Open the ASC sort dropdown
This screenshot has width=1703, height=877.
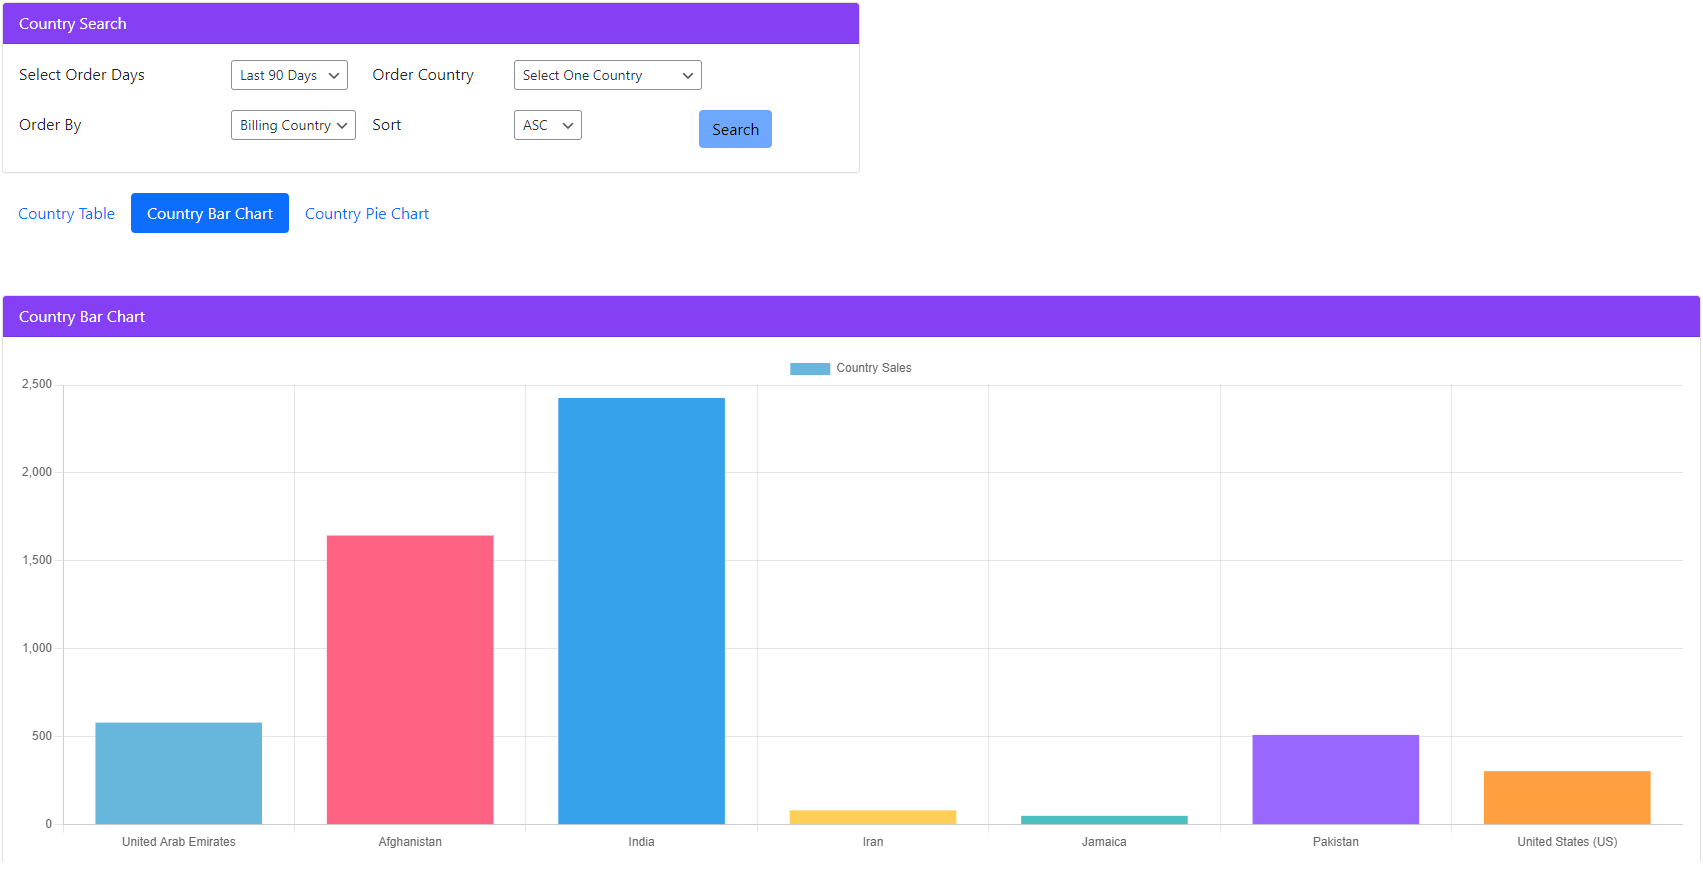coord(547,125)
